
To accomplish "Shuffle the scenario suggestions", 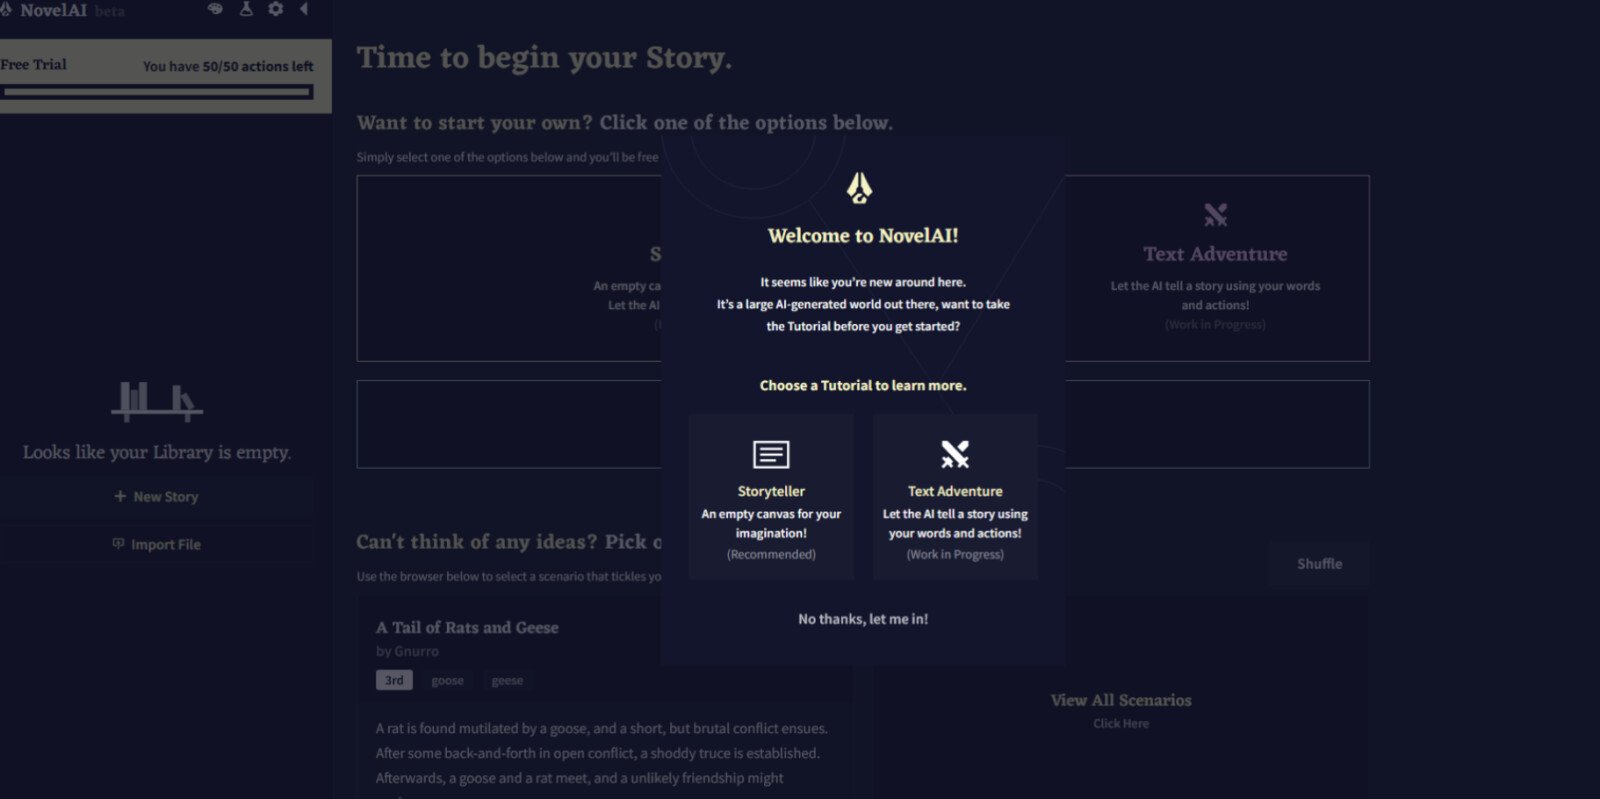I will pos(1319,564).
